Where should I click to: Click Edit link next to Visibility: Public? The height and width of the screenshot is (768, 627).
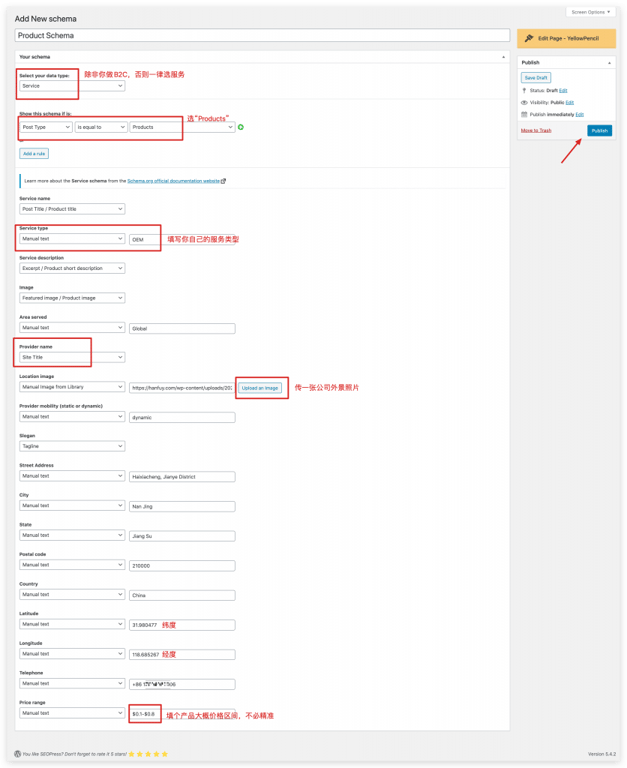pos(569,102)
